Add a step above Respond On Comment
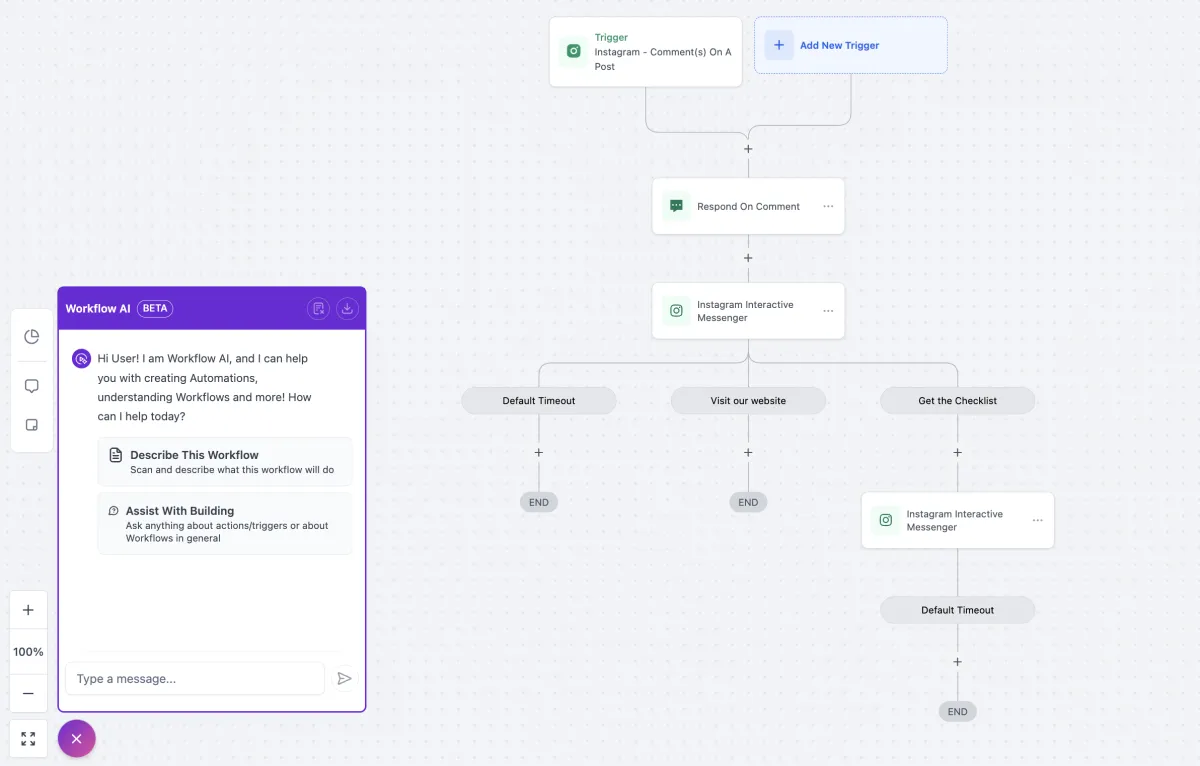This screenshot has height=766, width=1200. pyautogui.click(x=748, y=149)
